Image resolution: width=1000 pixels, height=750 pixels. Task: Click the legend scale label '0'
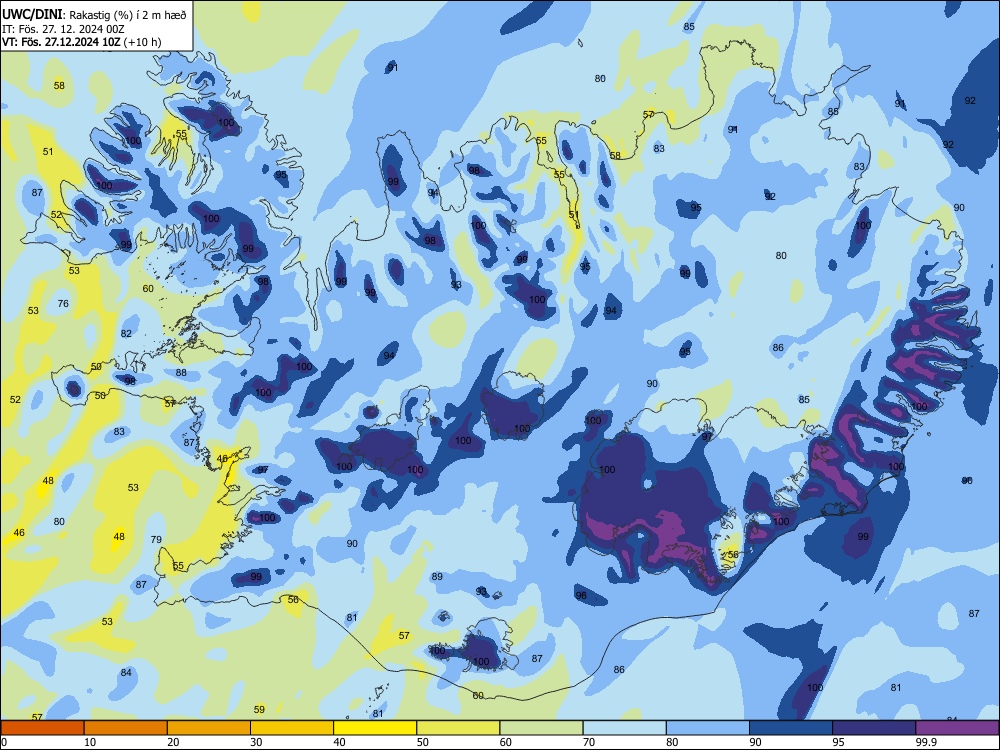(4, 742)
